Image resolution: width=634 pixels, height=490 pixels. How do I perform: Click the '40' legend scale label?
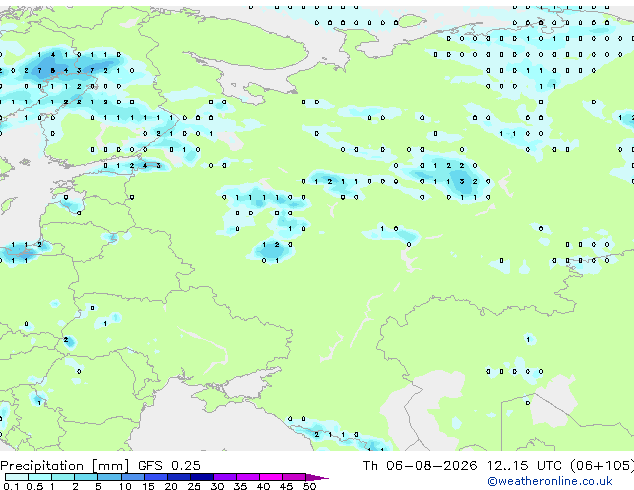click(x=263, y=486)
